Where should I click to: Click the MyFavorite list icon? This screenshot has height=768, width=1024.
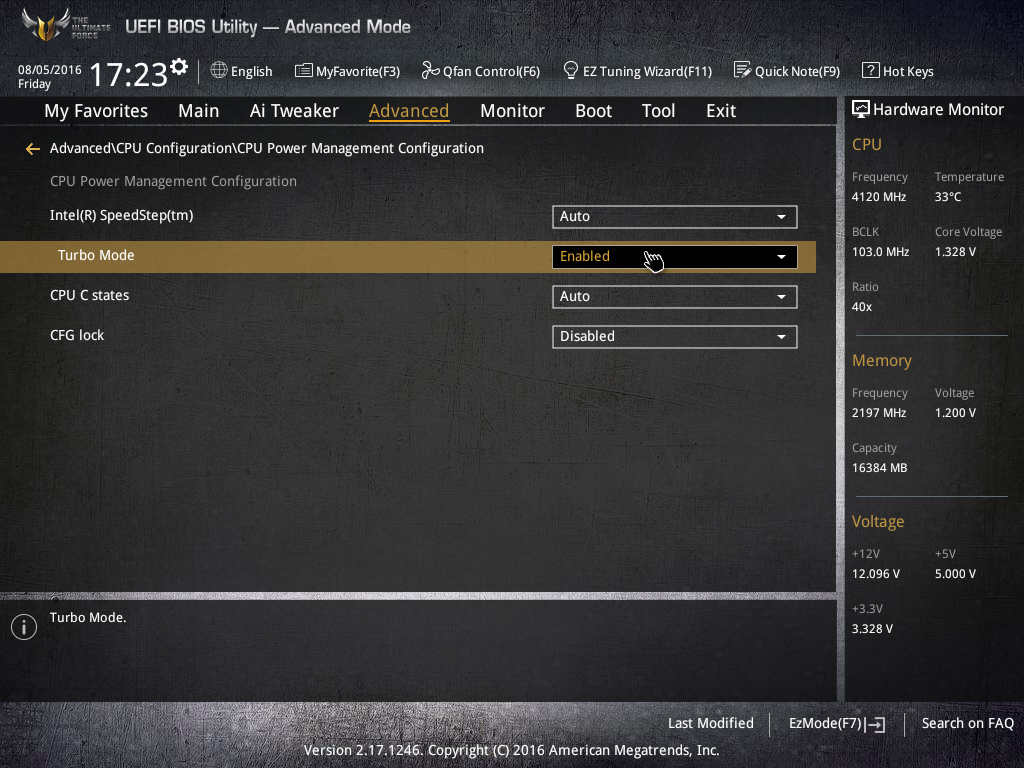pos(303,71)
